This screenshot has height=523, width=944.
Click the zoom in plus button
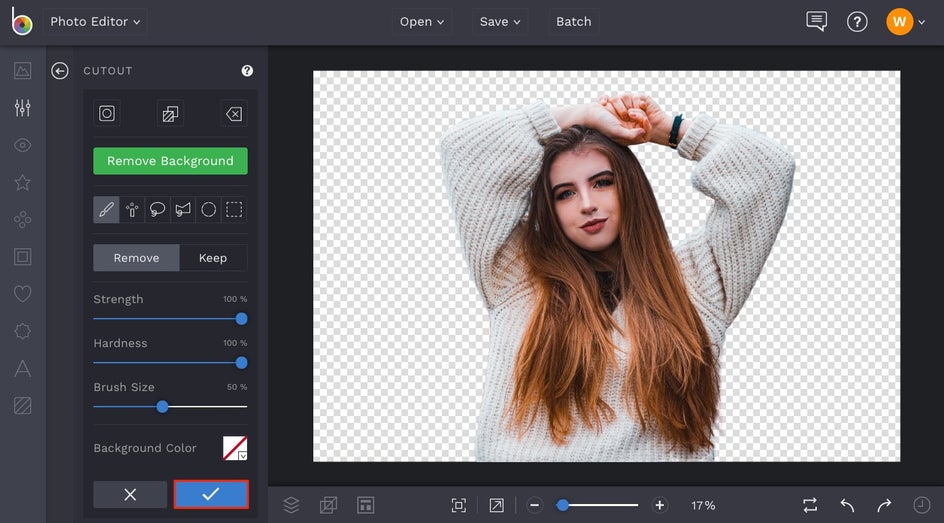tap(659, 506)
